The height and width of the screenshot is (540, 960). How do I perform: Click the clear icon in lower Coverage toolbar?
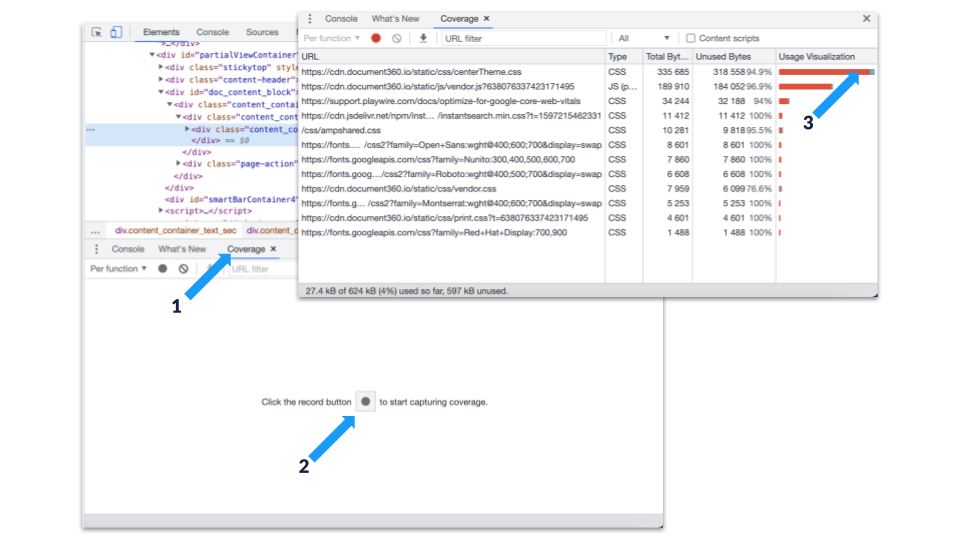(184, 269)
